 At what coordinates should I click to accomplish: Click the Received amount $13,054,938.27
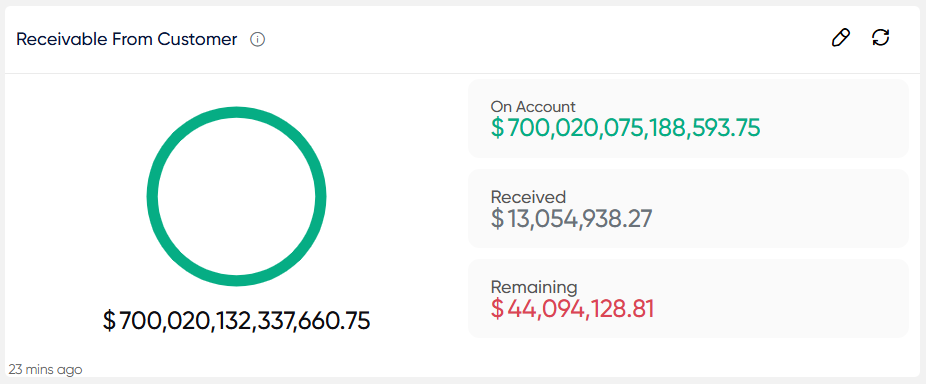point(572,219)
